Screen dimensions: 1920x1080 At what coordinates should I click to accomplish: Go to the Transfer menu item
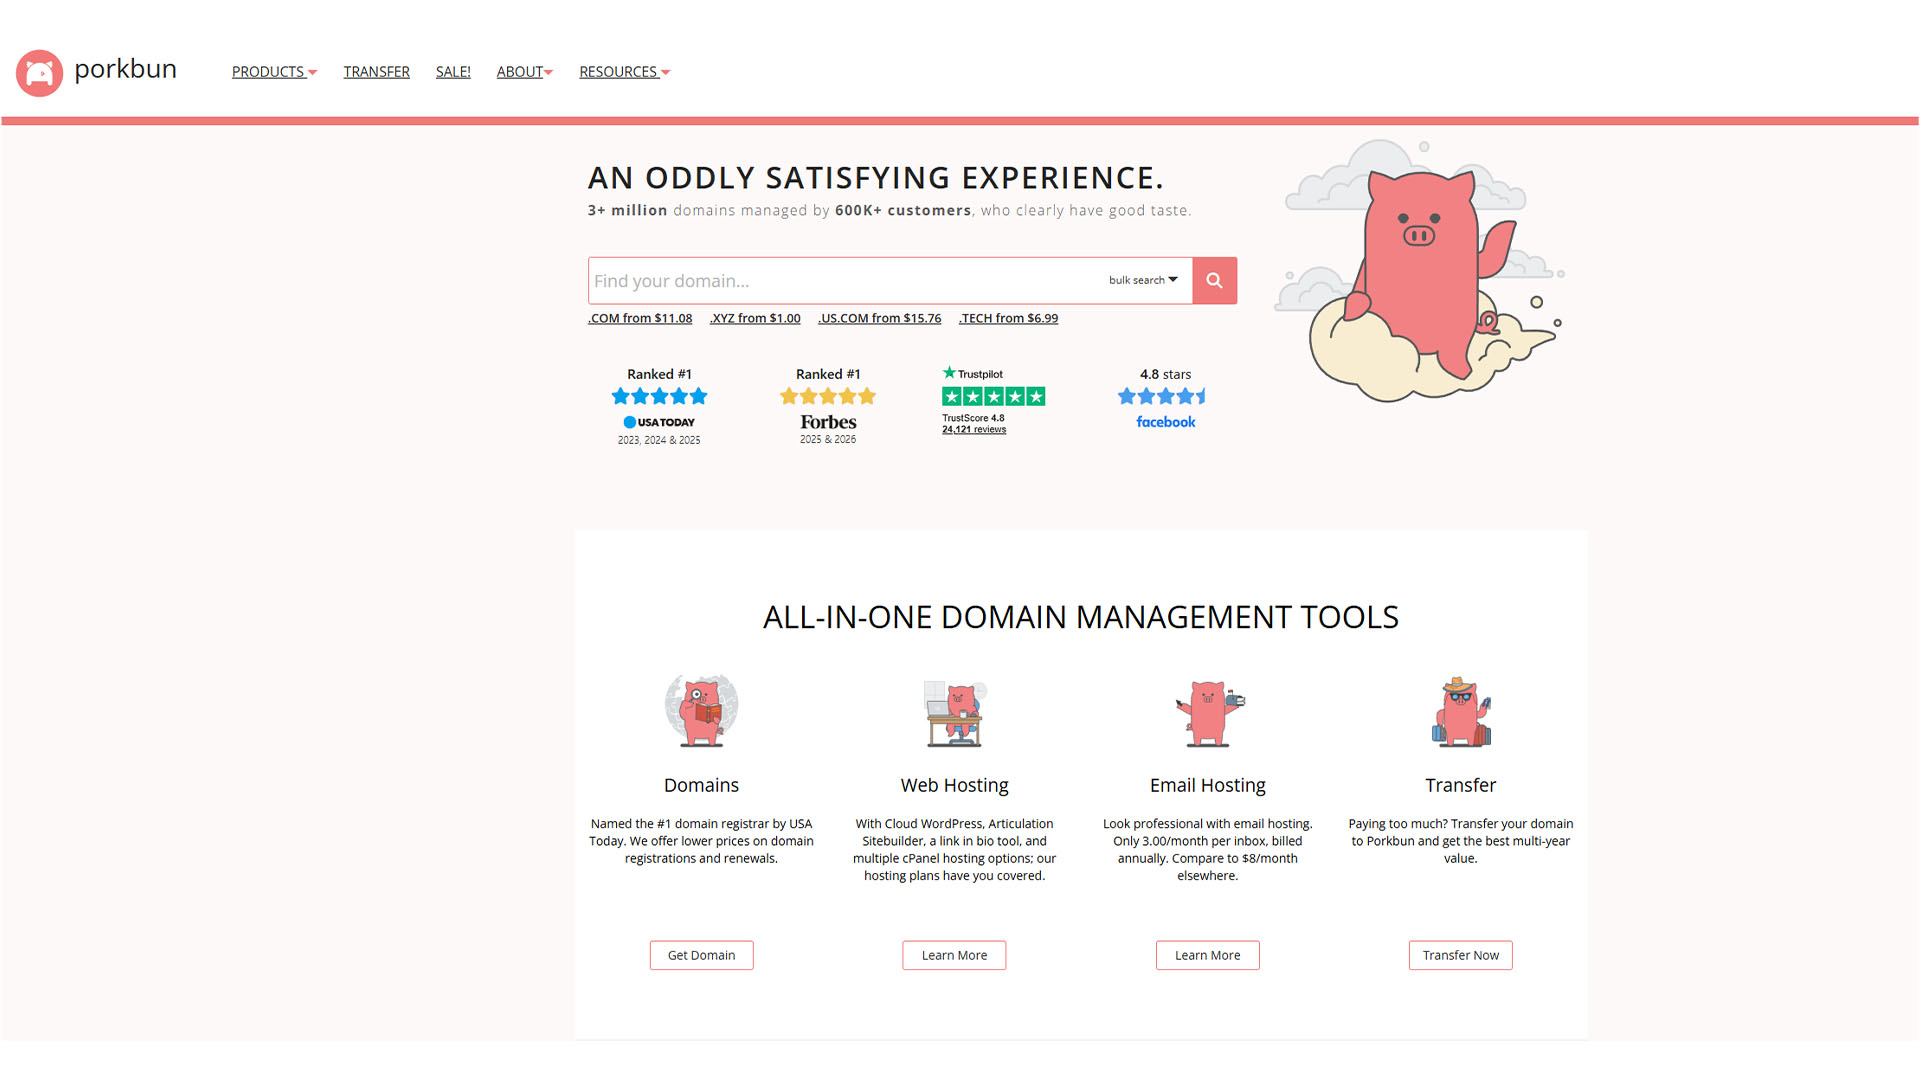[377, 72]
